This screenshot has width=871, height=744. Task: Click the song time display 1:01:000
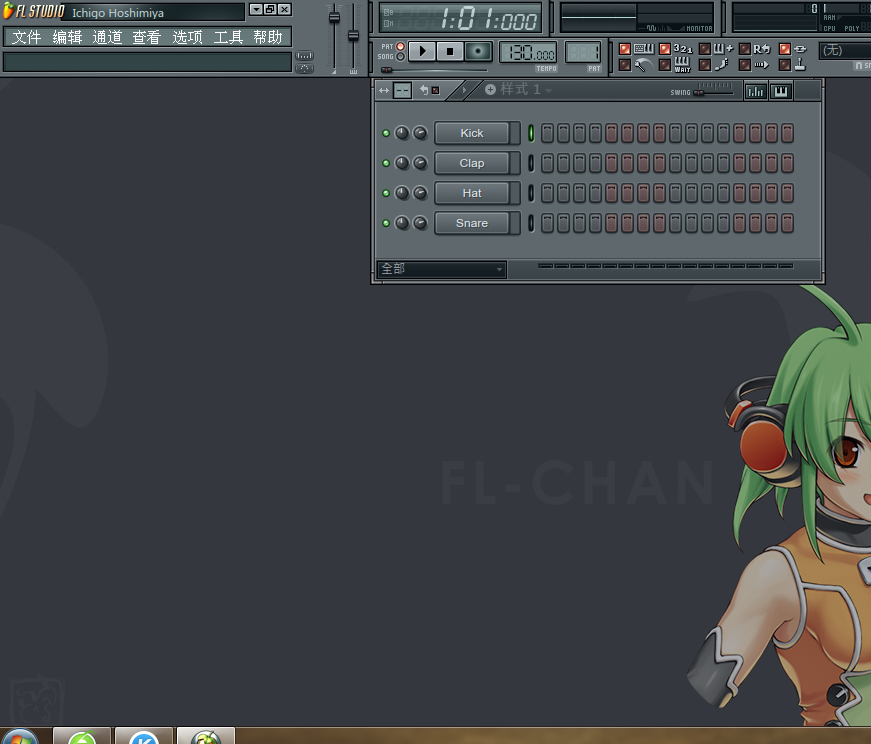pos(460,18)
